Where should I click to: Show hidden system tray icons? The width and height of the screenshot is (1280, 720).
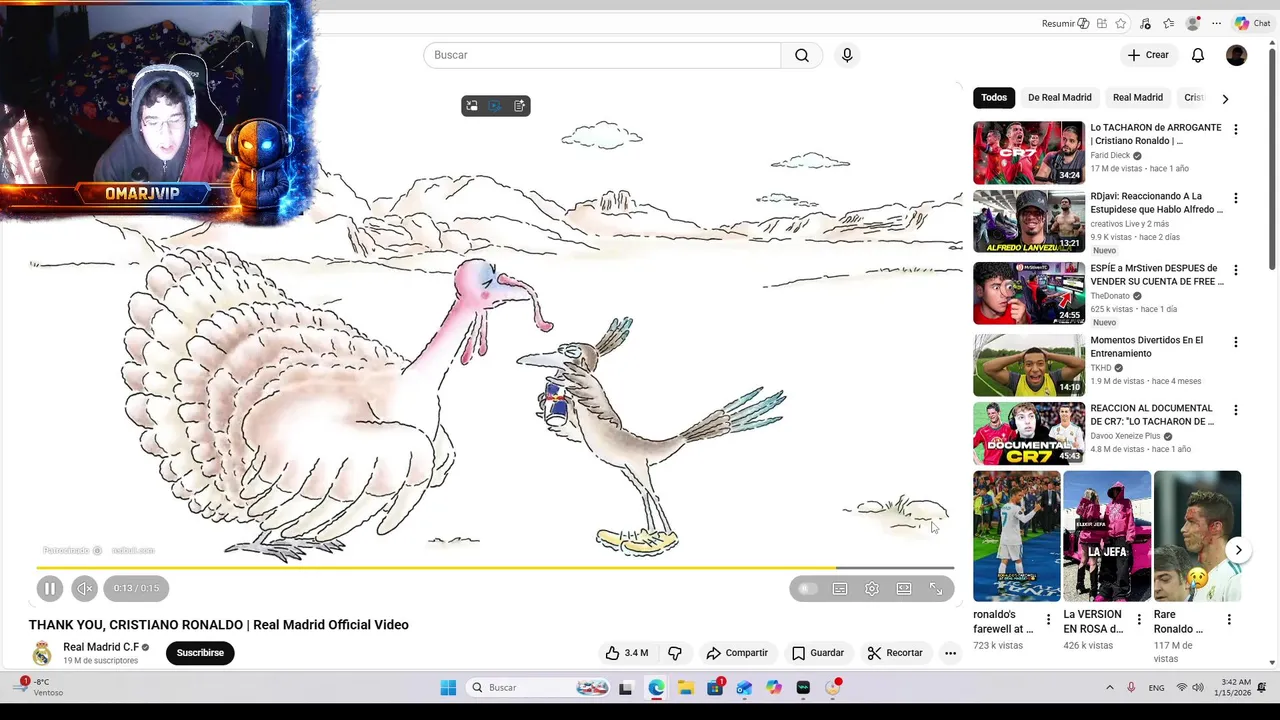1109,688
